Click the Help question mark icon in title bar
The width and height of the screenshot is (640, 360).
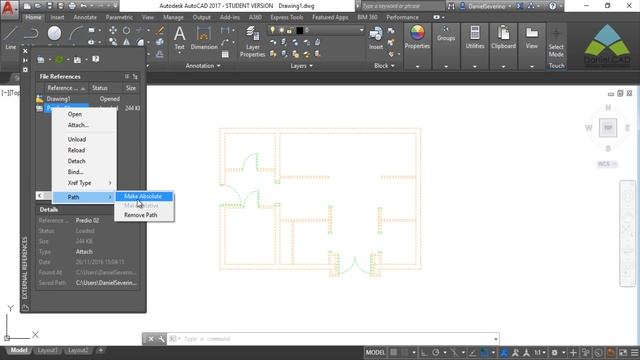coord(553,6)
